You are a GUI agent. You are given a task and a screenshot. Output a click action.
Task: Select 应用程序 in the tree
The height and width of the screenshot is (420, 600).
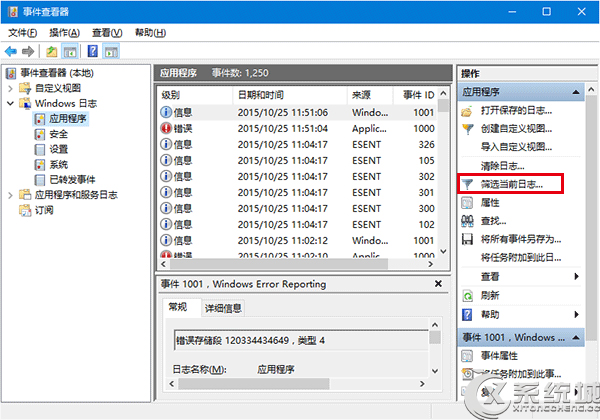click(61, 119)
